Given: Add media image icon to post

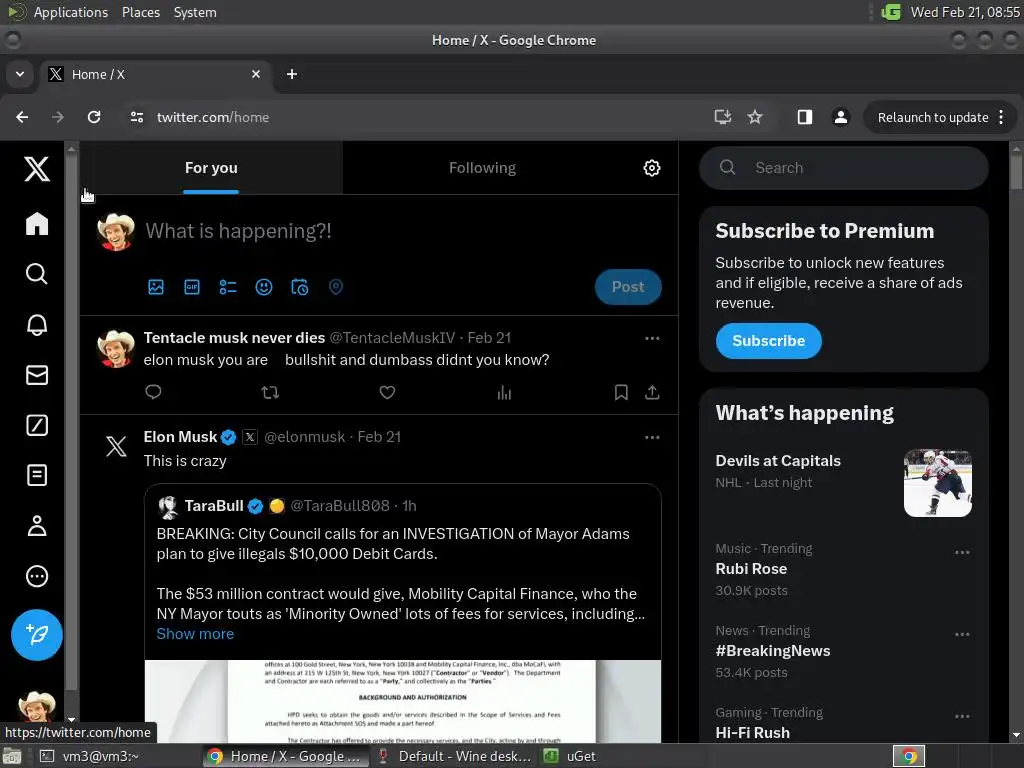Looking at the screenshot, I should [x=156, y=287].
